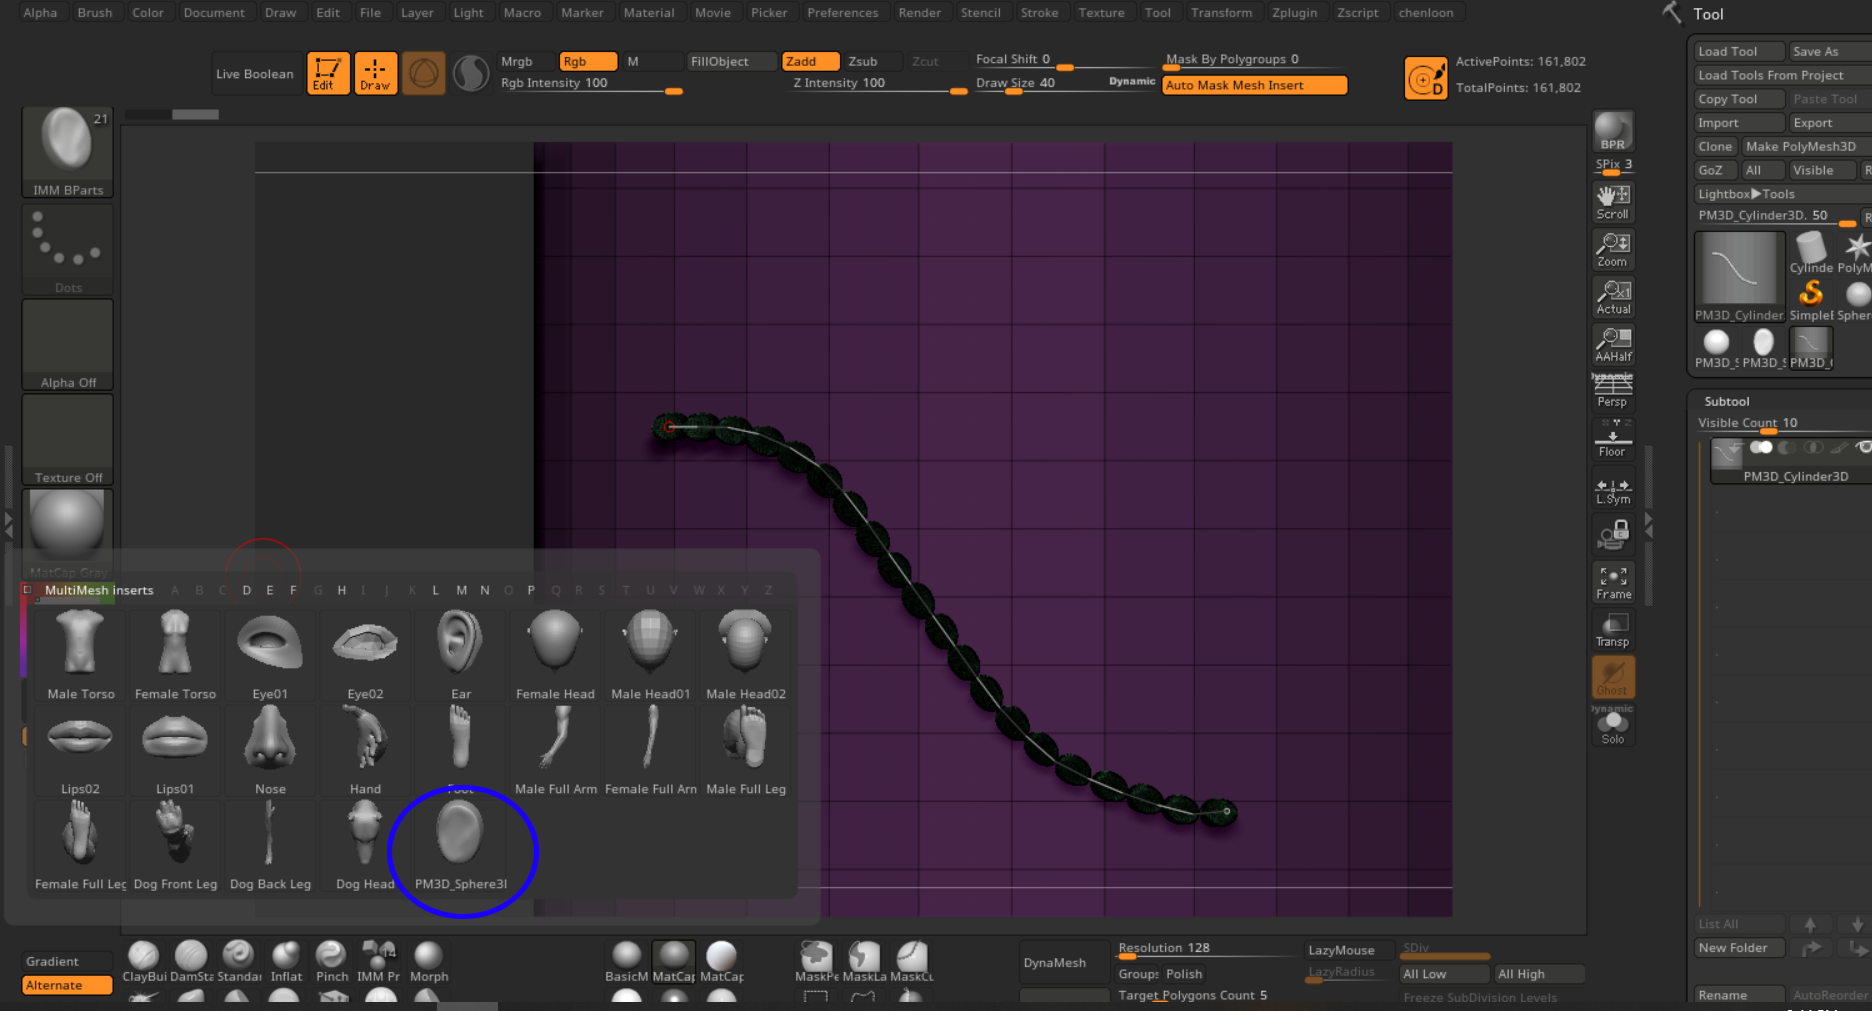
Task: Click the Zoom canvas icon
Action: [x=1612, y=250]
